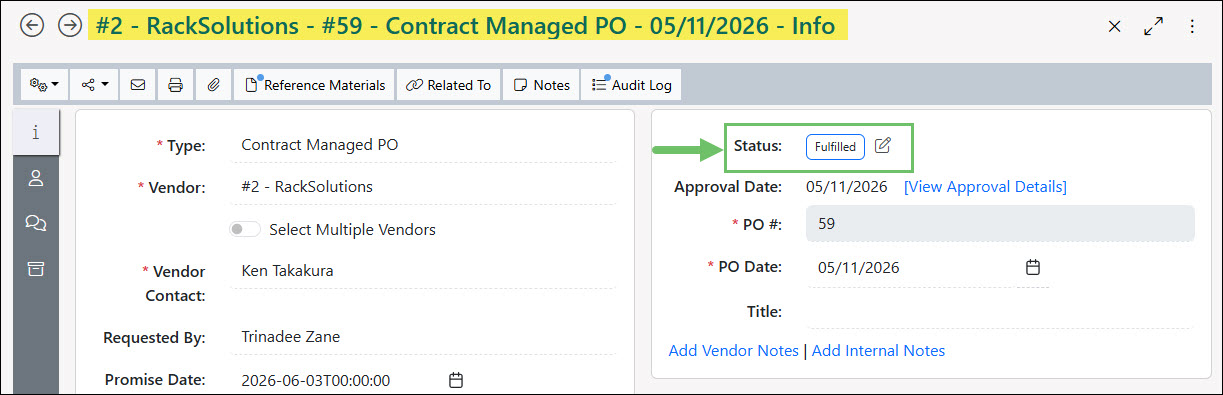Click the PO # field showing 59
The width and height of the screenshot is (1223, 395).
1001,224
